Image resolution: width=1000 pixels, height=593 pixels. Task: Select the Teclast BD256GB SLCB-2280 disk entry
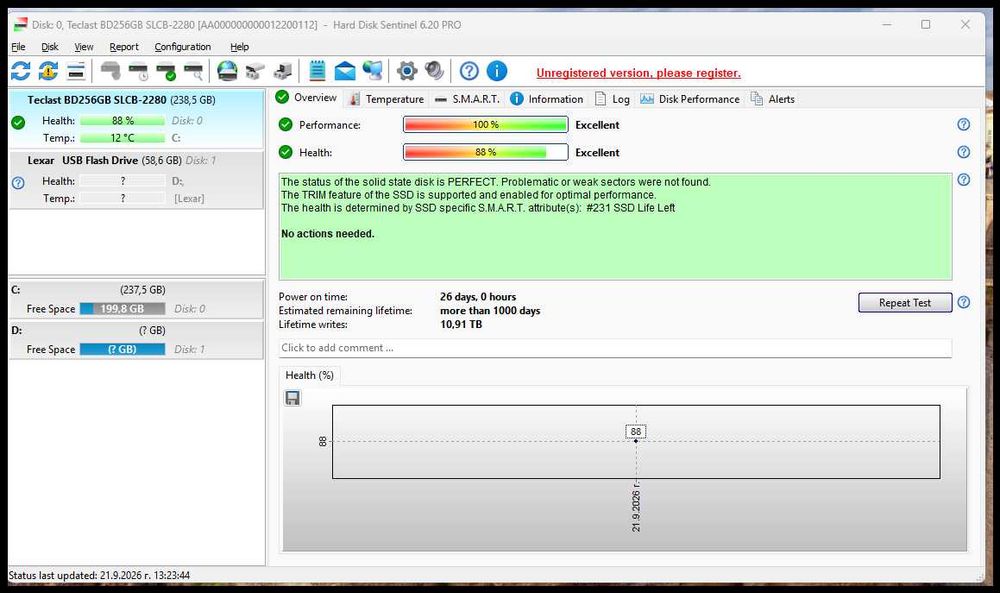tap(136, 119)
